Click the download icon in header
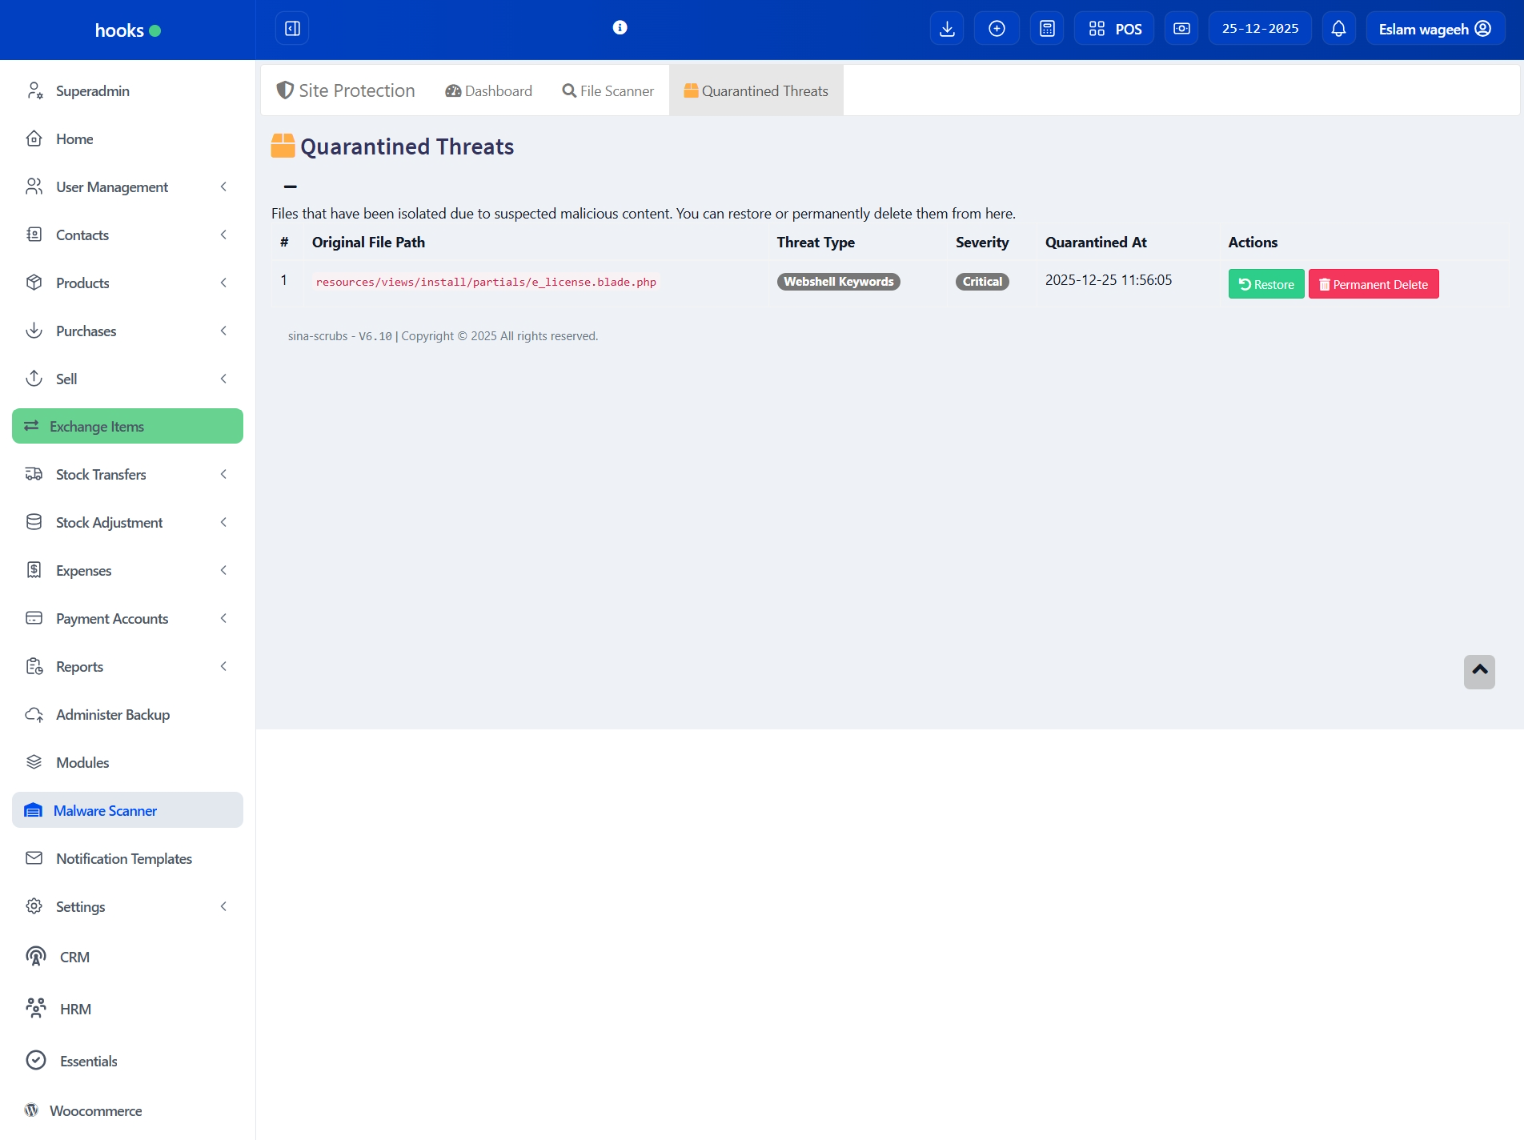1524x1140 pixels. click(x=947, y=29)
